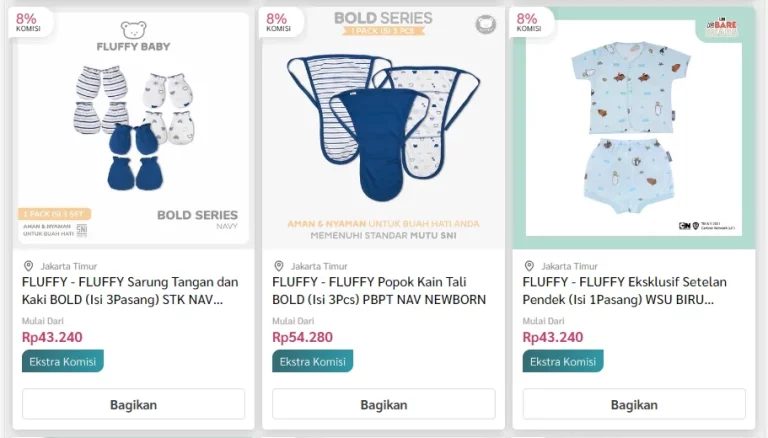This screenshot has width=768, height=438.
Task: Click the SNI certification mark on mittens image
Action: pos(82,229)
